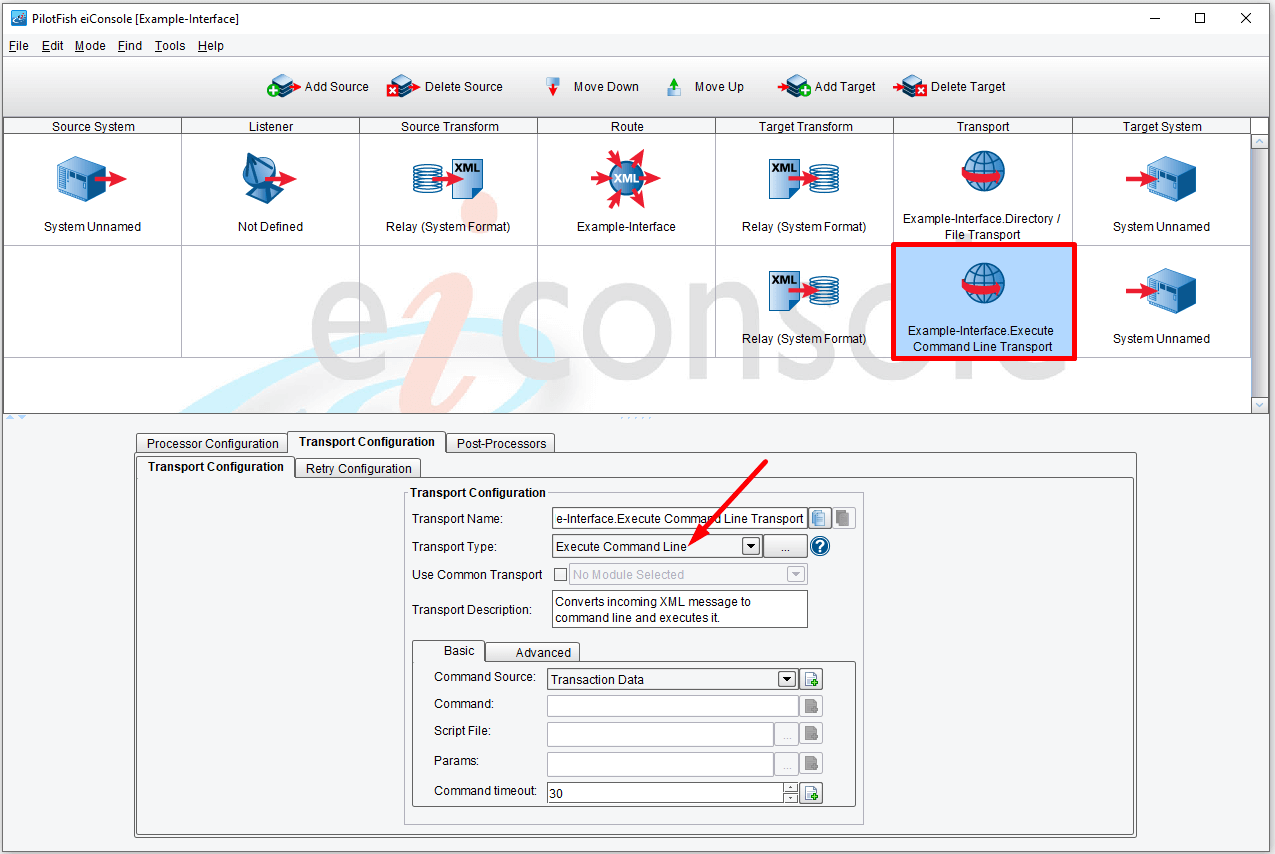Select the Source System icon labeled System Unnamed
This screenshot has width=1275, height=854.
(92, 180)
